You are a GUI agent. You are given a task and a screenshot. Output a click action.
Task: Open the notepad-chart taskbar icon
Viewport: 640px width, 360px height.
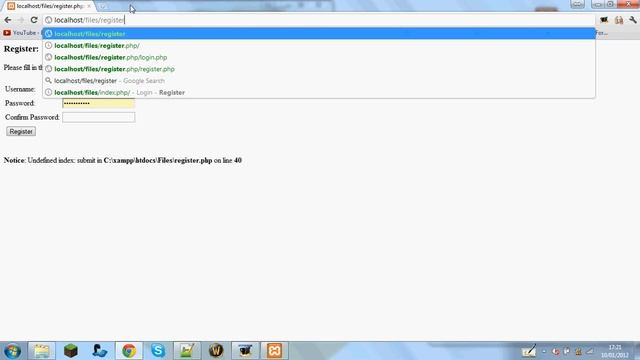(187, 351)
